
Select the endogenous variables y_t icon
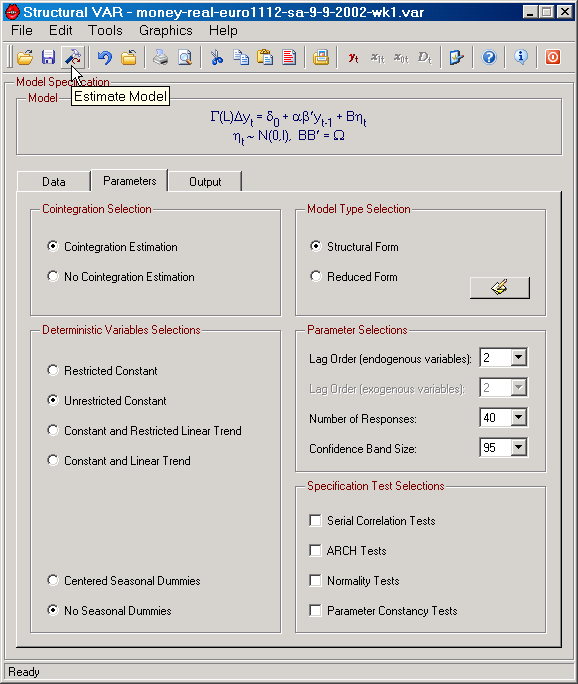(x=353, y=57)
